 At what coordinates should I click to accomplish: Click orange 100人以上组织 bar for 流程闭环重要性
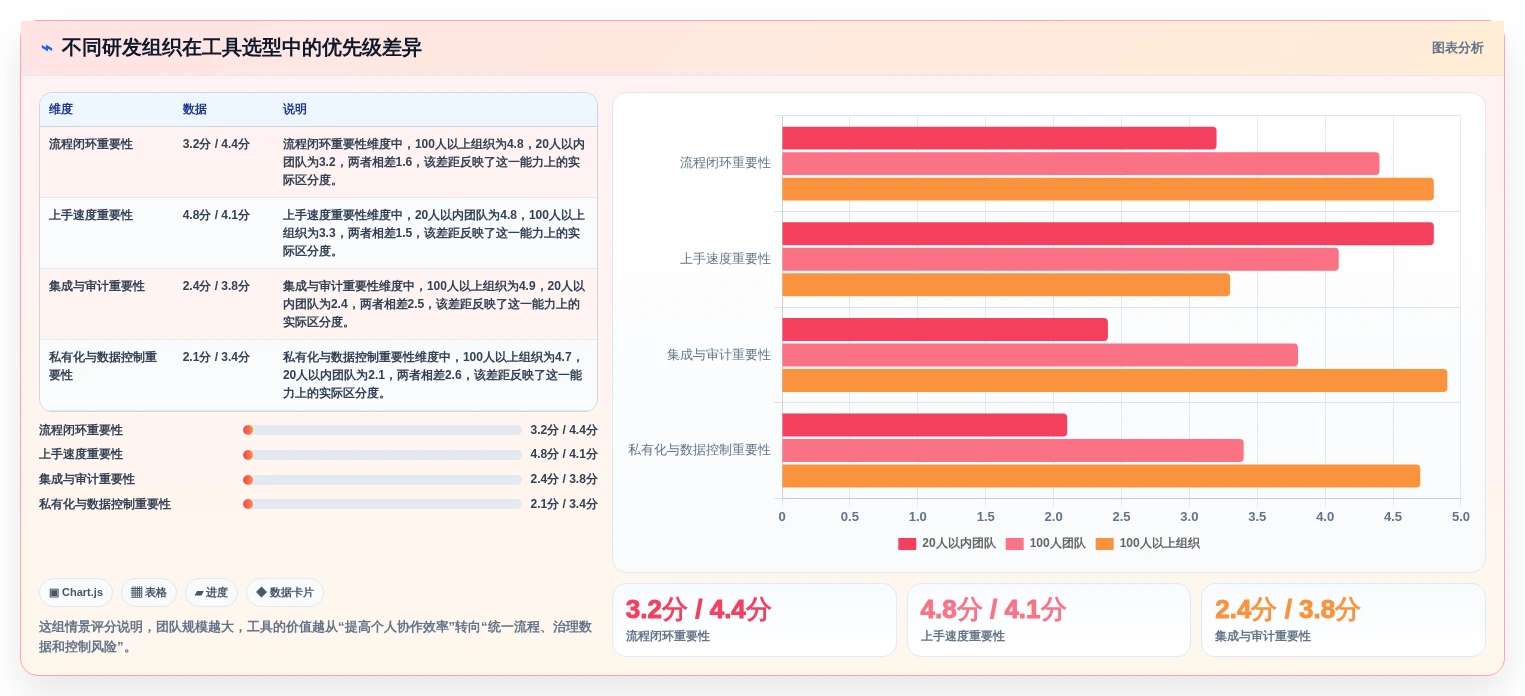tap(1108, 189)
